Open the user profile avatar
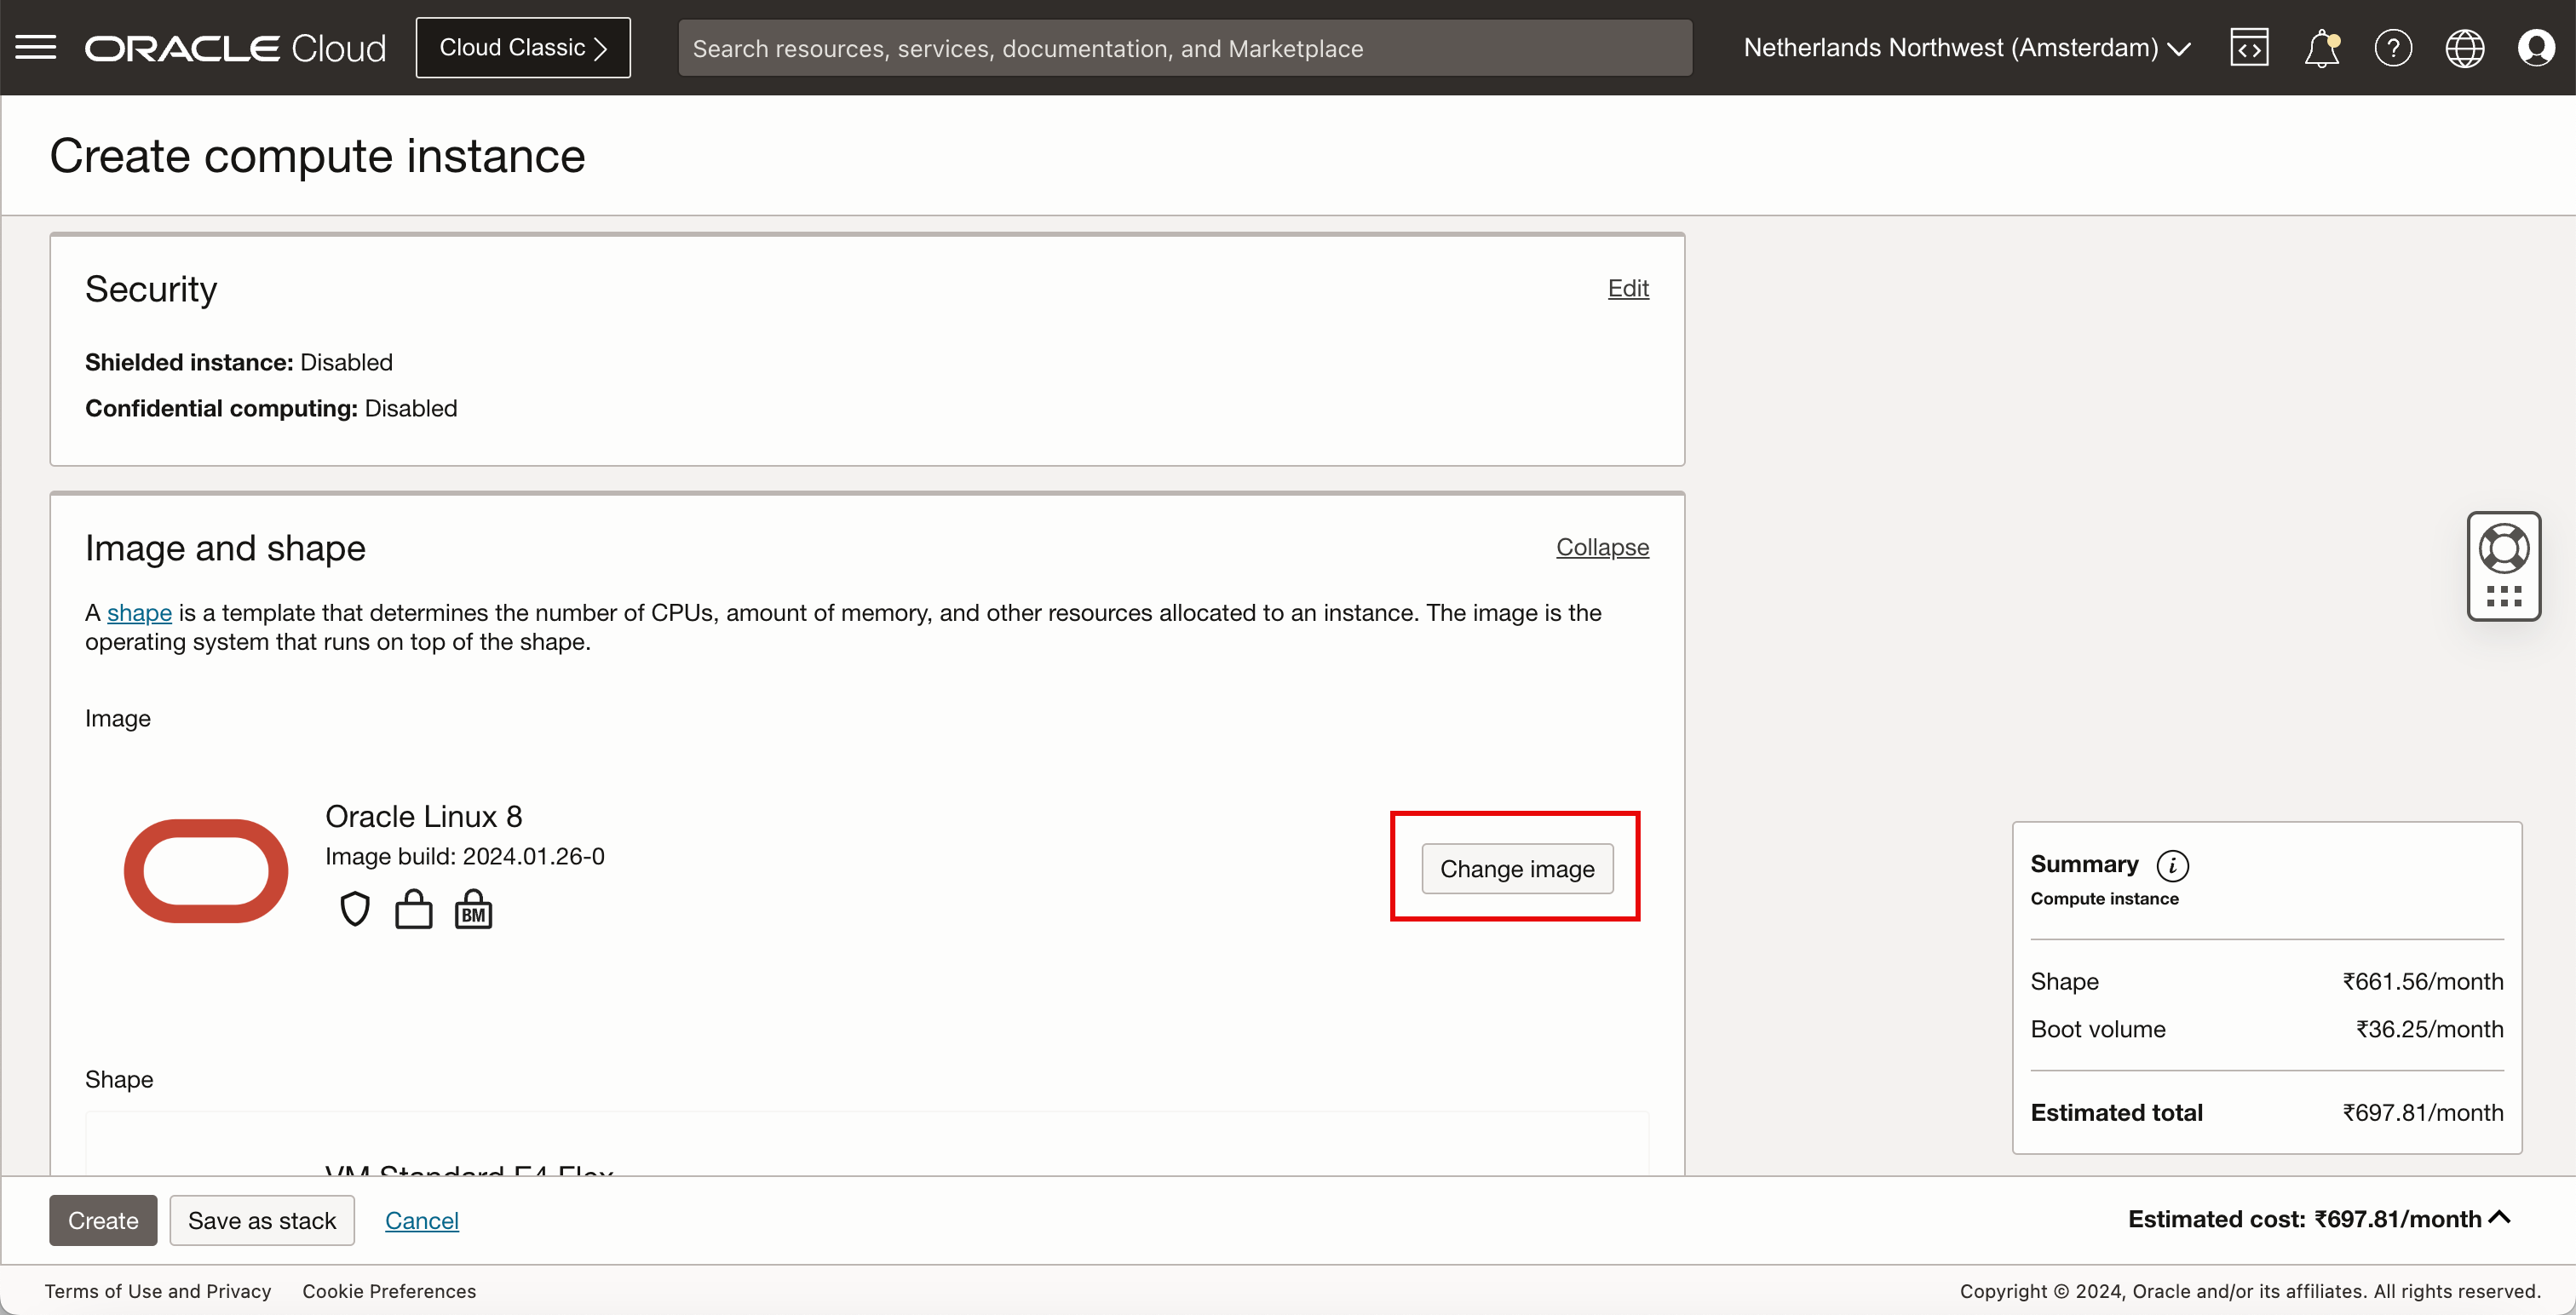 pos(2536,48)
